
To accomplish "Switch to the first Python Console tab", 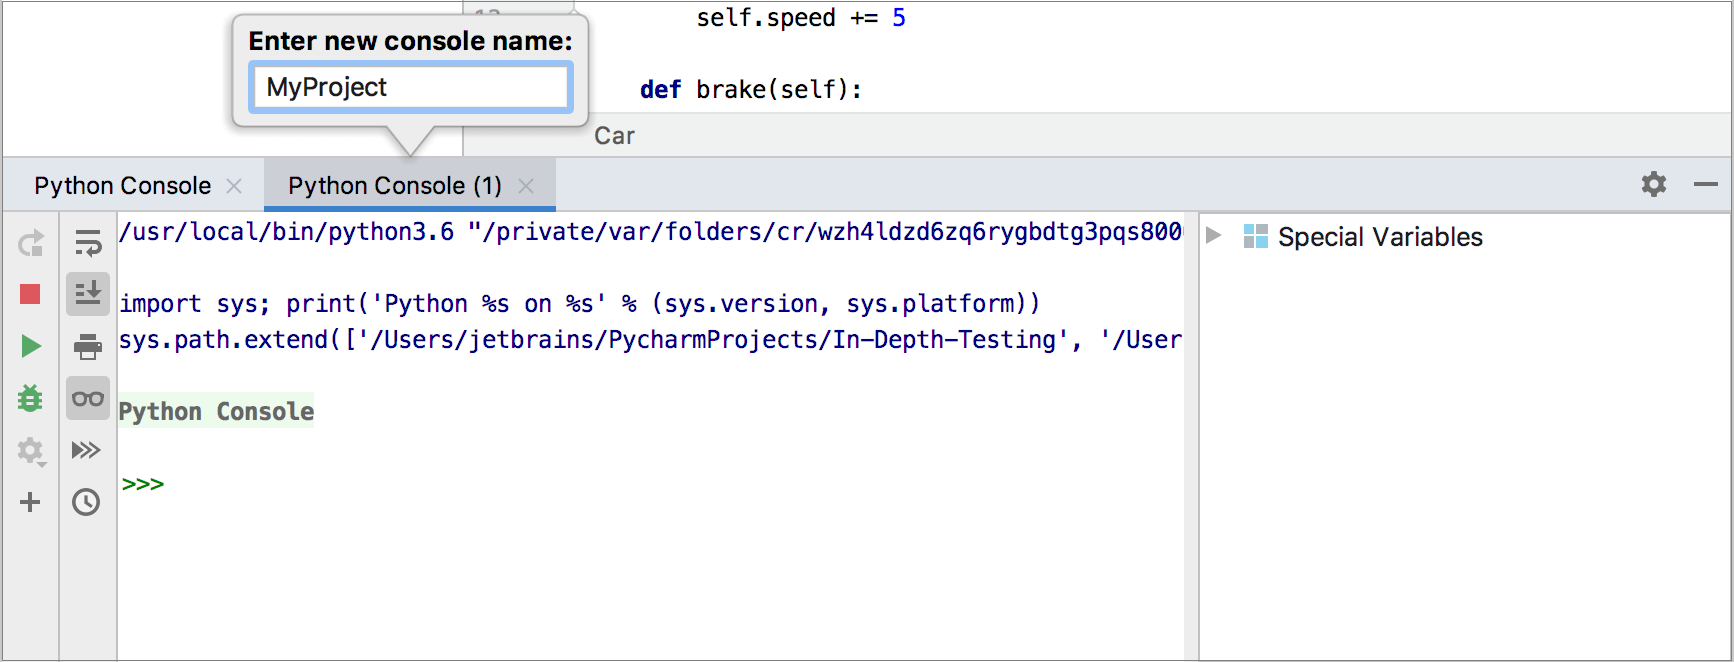I will tap(122, 186).
